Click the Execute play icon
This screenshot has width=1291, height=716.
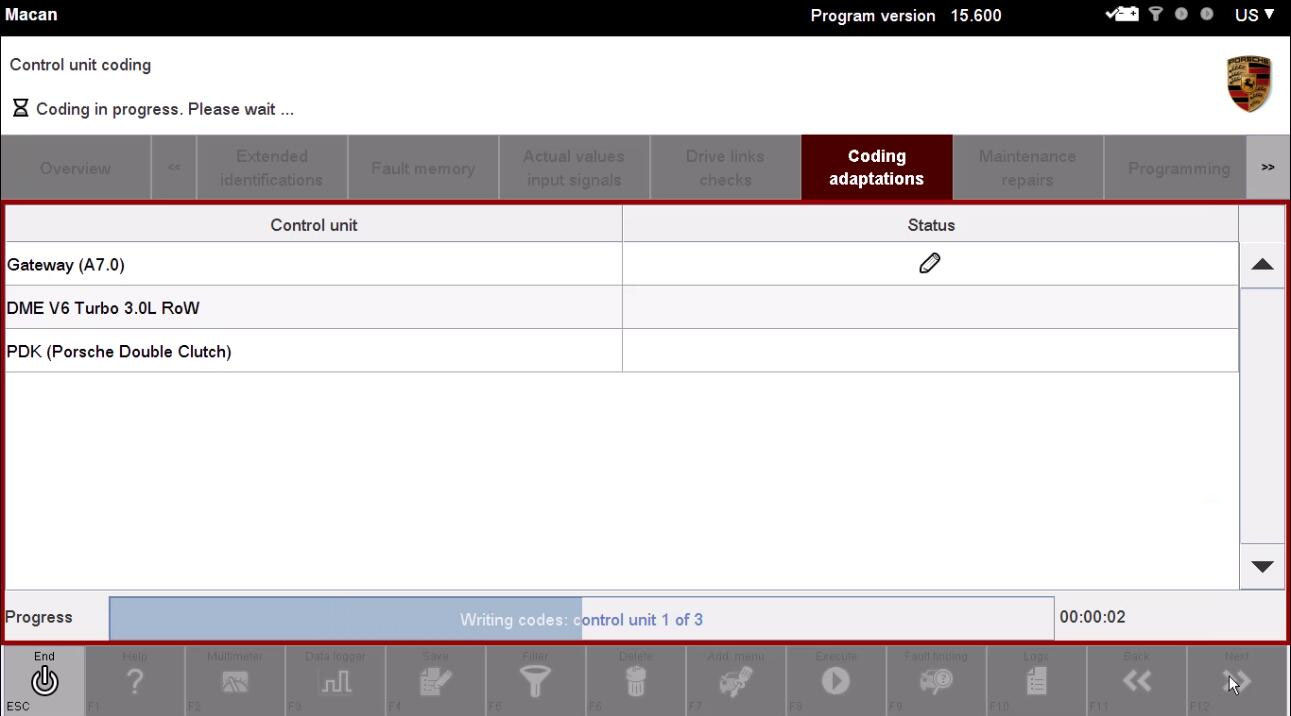(x=835, y=680)
